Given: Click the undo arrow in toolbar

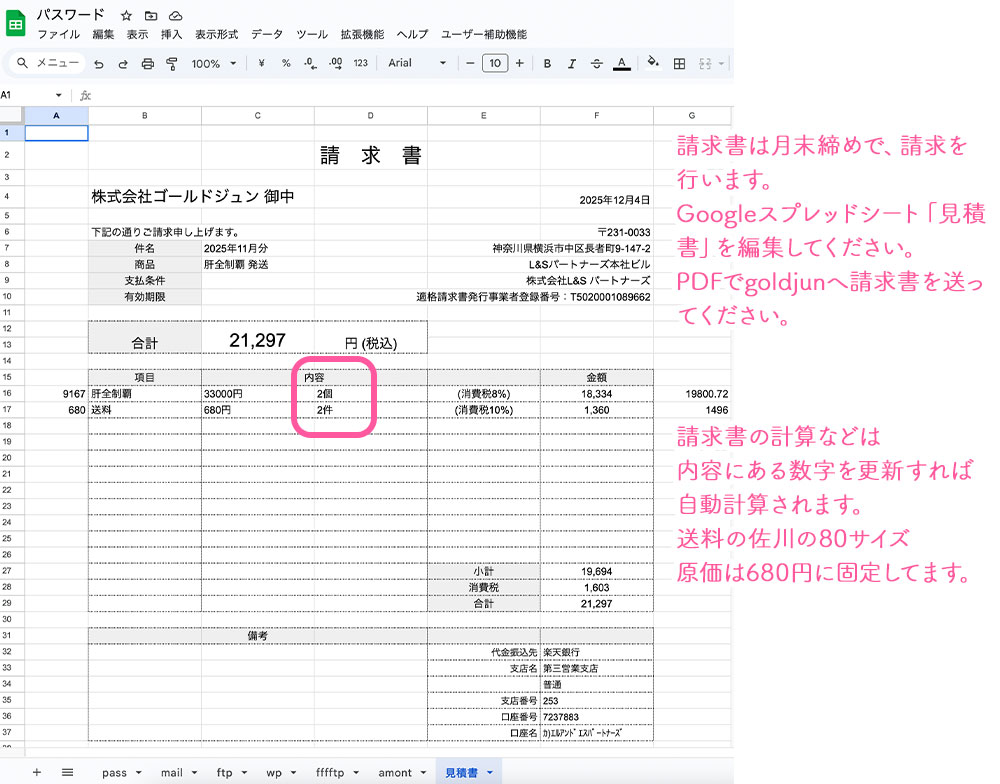Looking at the screenshot, I should pos(98,63).
